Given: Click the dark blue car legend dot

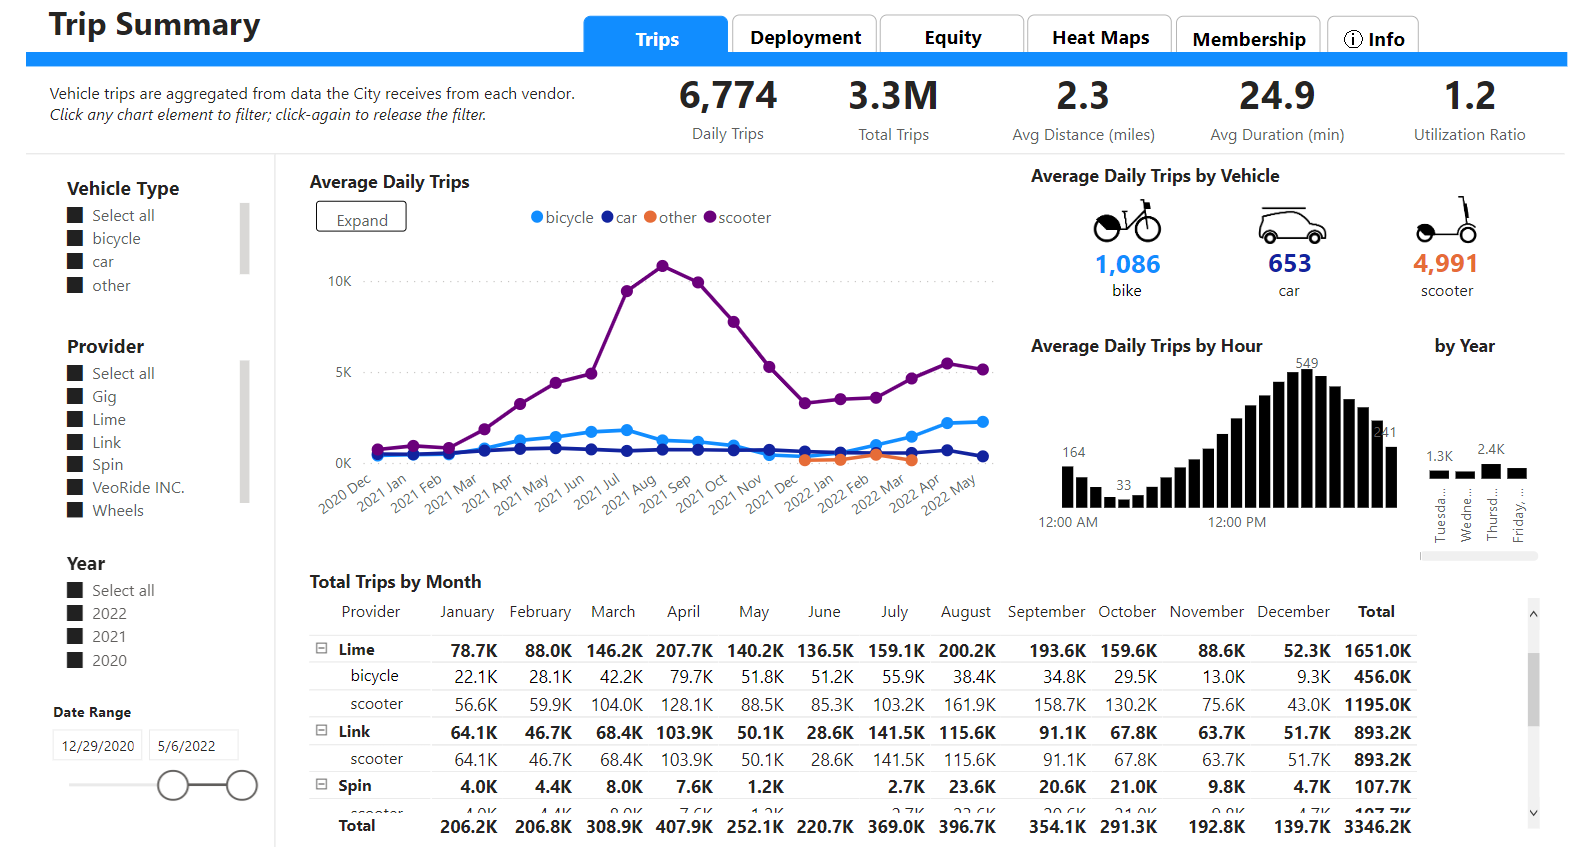Looking at the screenshot, I should click(x=607, y=217).
